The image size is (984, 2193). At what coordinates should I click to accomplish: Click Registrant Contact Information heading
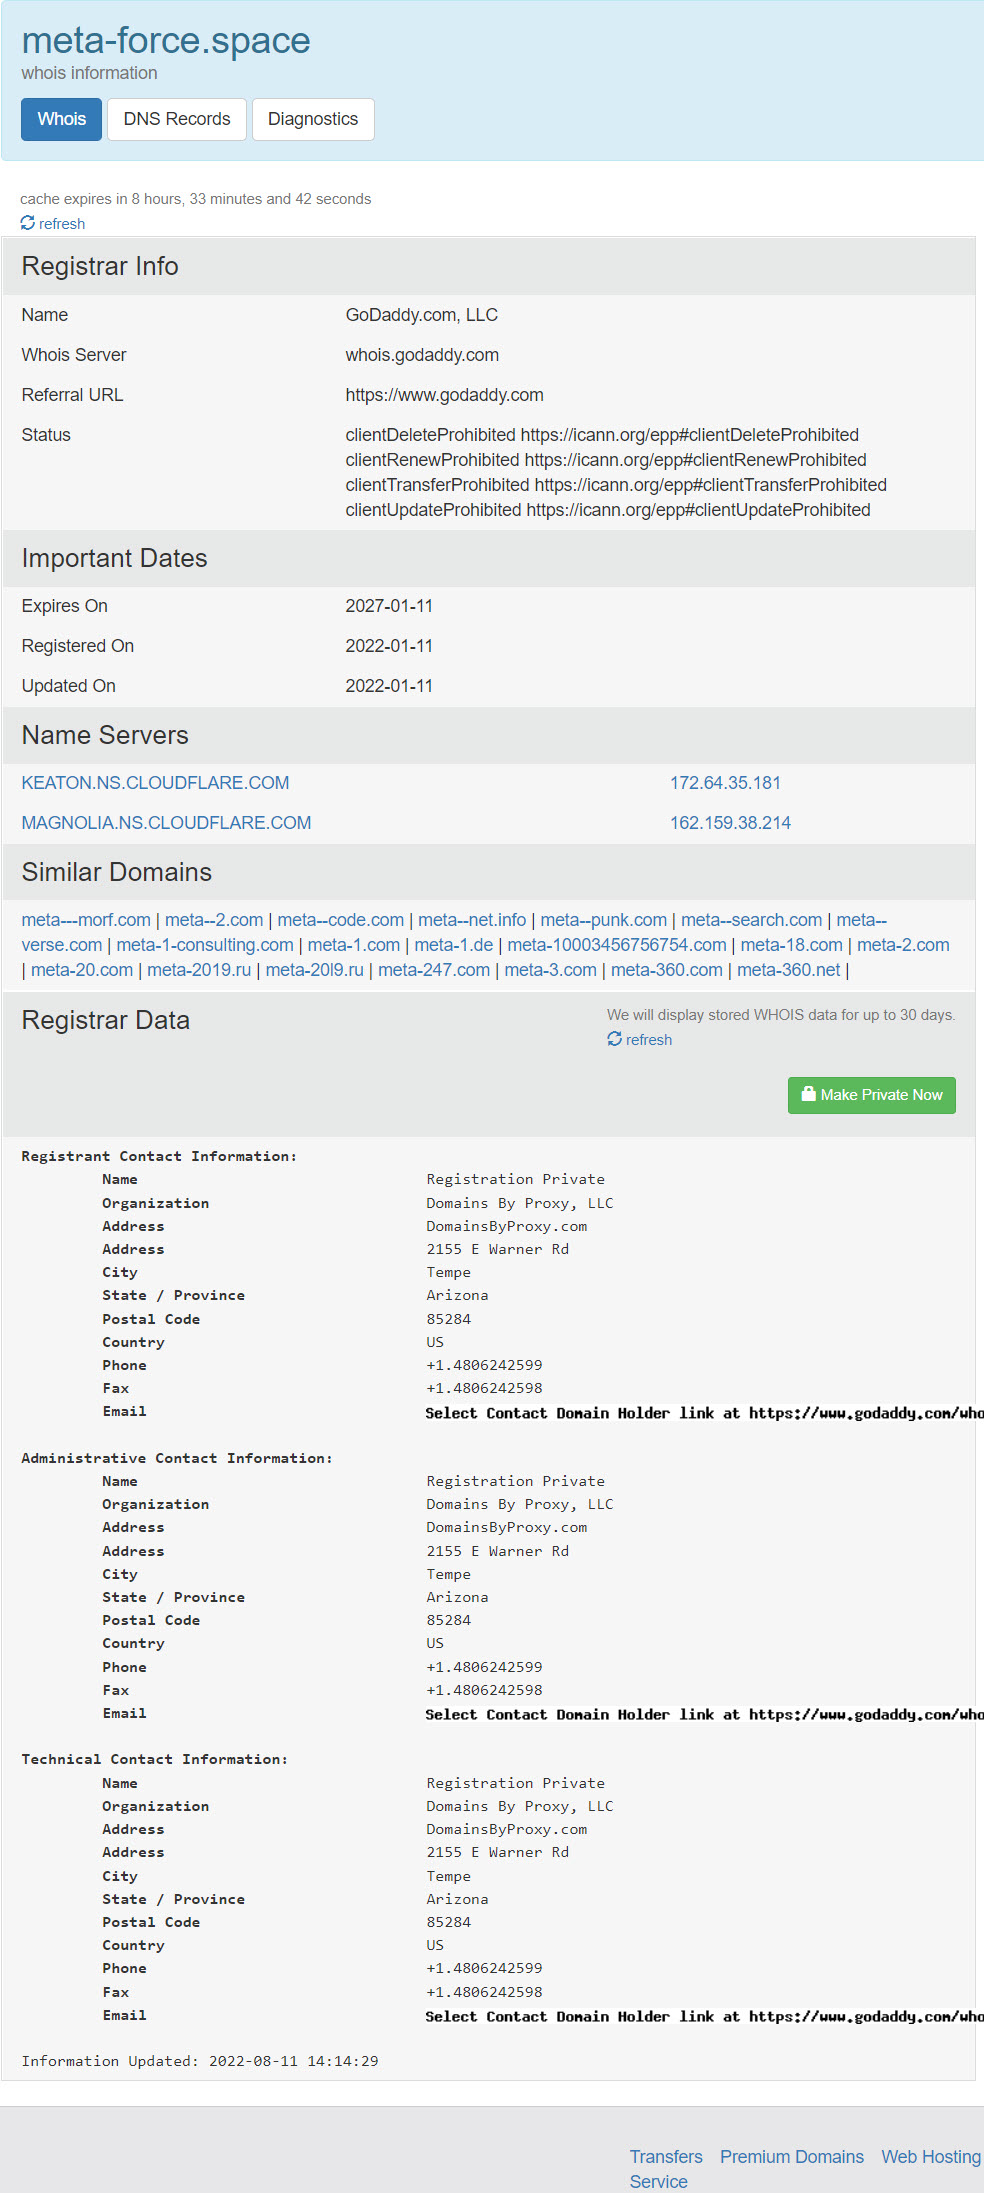(x=159, y=1156)
